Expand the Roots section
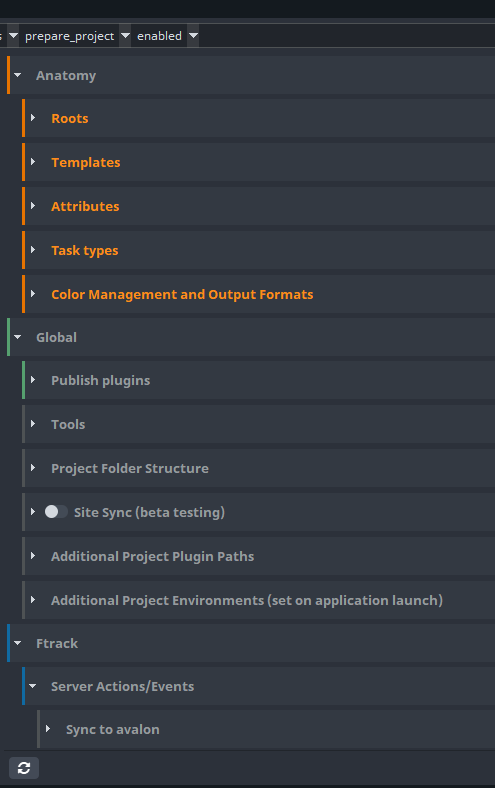The width and height of the screenshot is (495, 788). pyautogui.click(x=33, y=118)
